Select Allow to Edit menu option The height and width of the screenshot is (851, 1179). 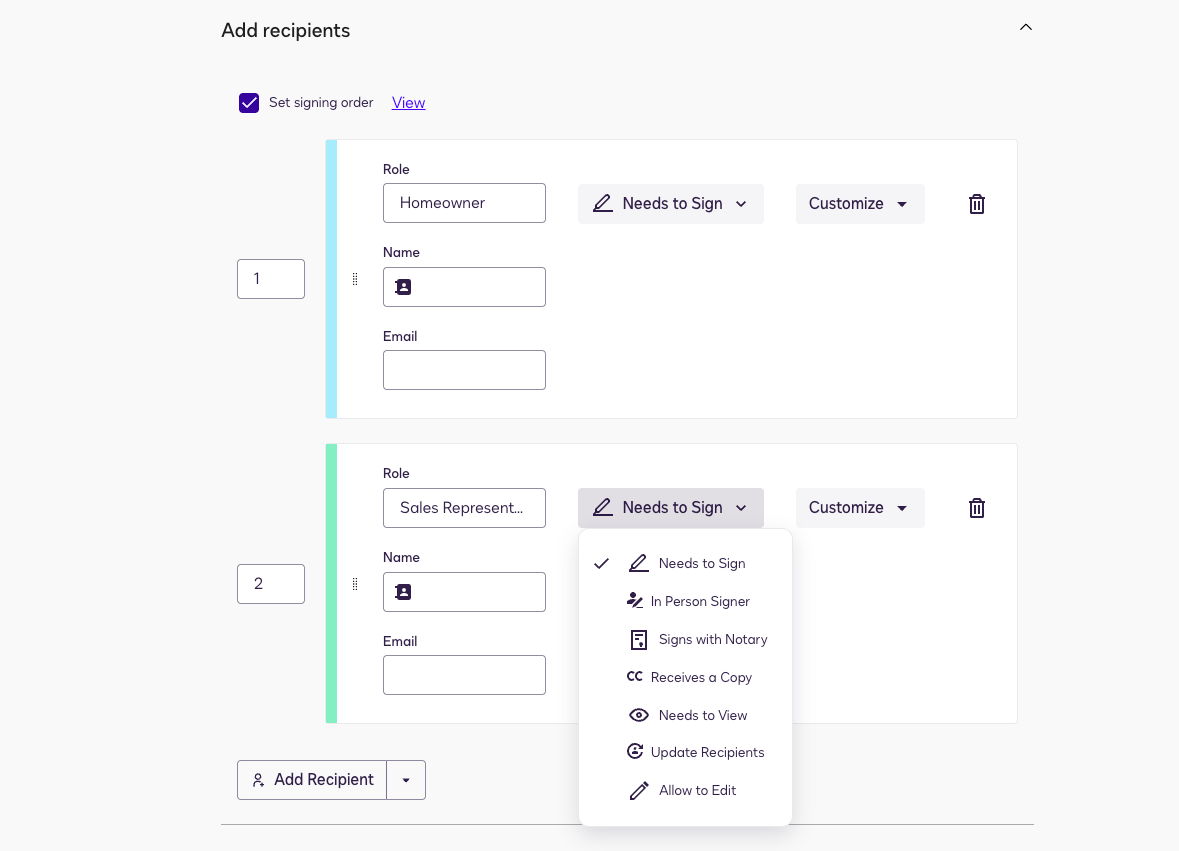point(697,790)
